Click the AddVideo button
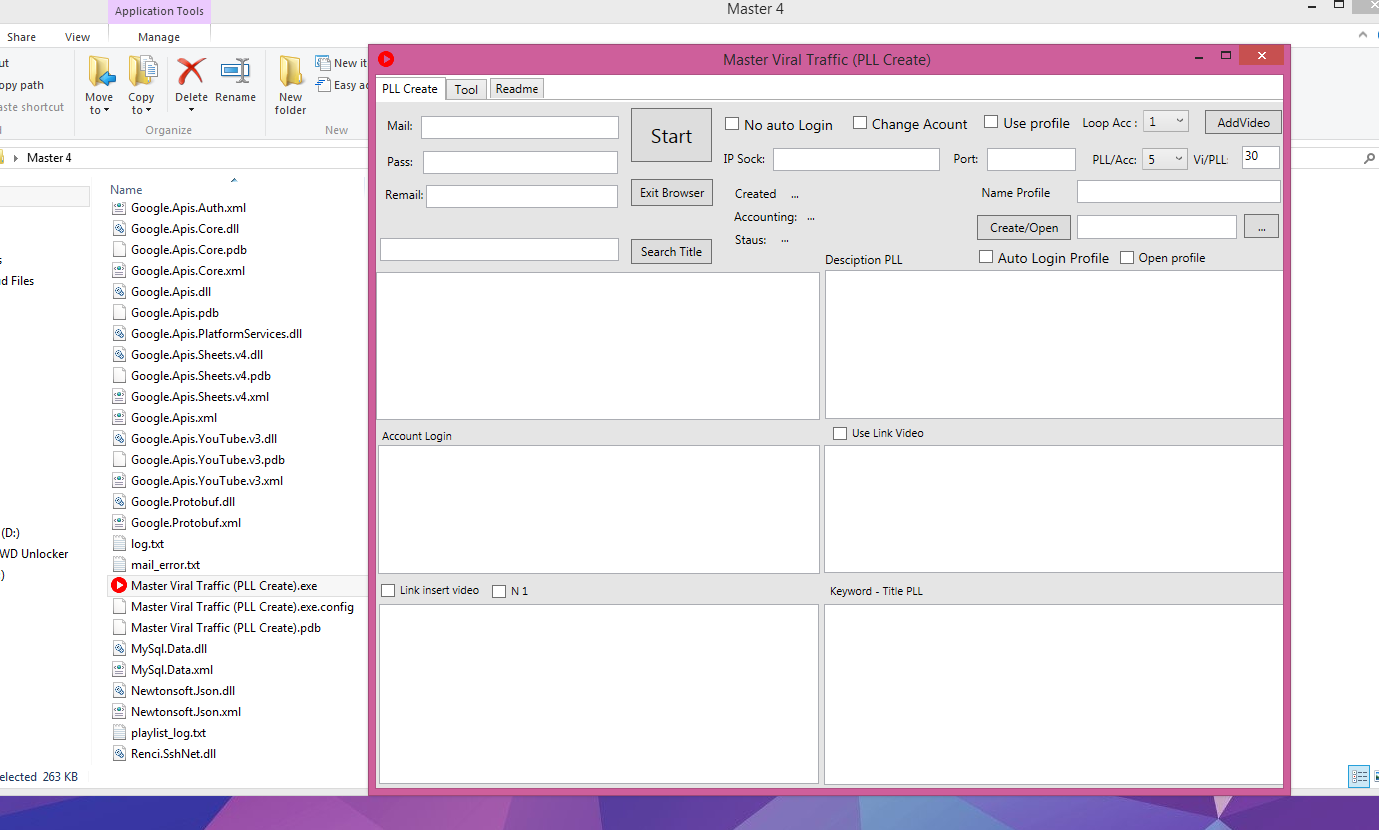Screen dimensions: 1379x830 1243,122
